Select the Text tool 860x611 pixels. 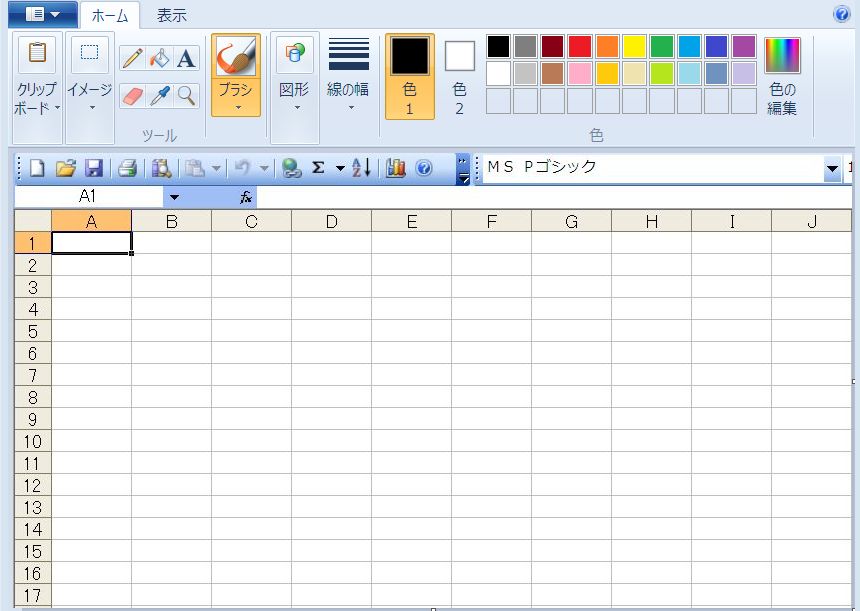[186, 58]
